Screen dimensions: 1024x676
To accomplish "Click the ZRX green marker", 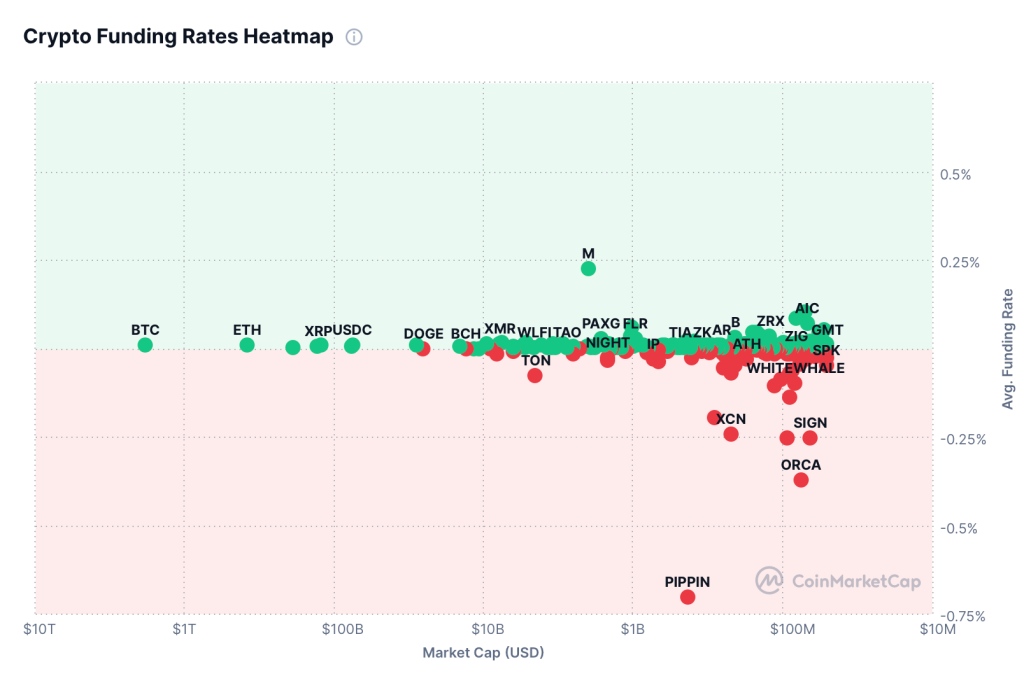I will coord(769,333).
